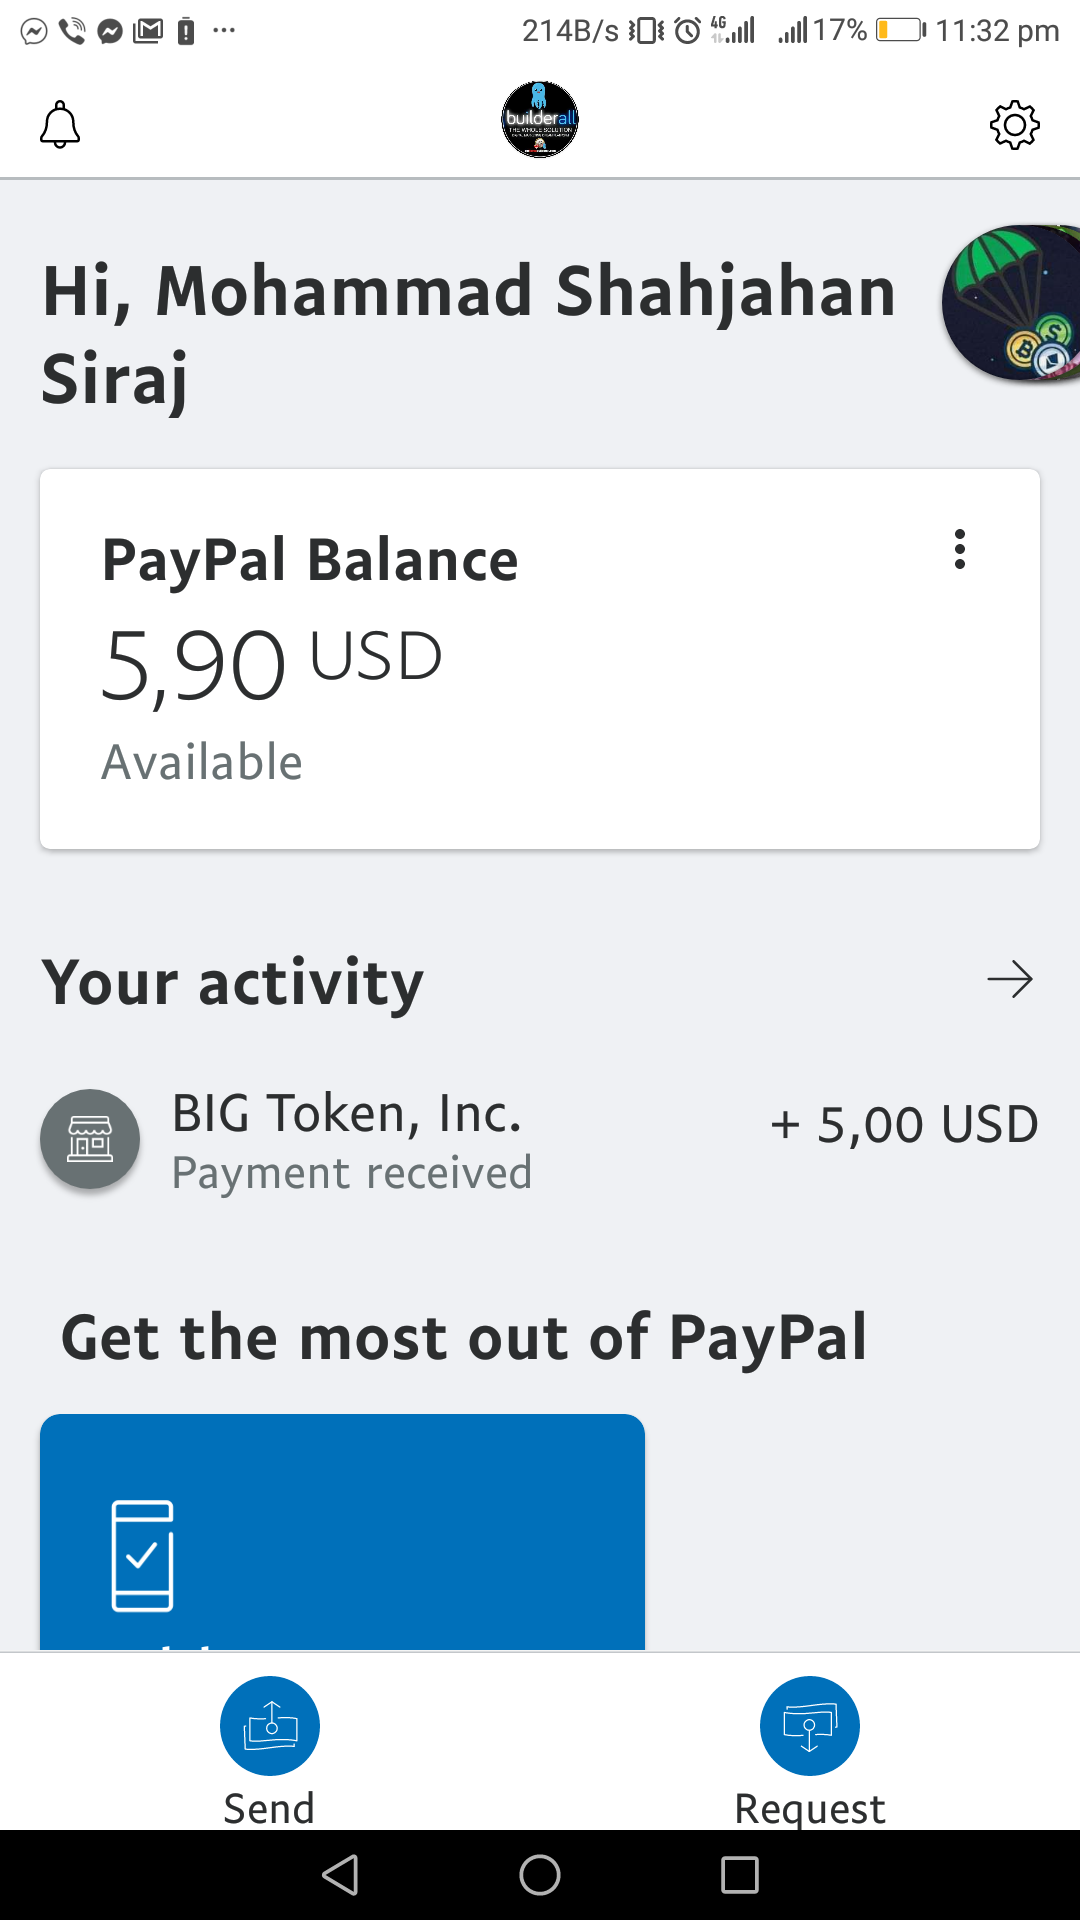Tap the BIG Token merchant icon

tap(90, 1139)
